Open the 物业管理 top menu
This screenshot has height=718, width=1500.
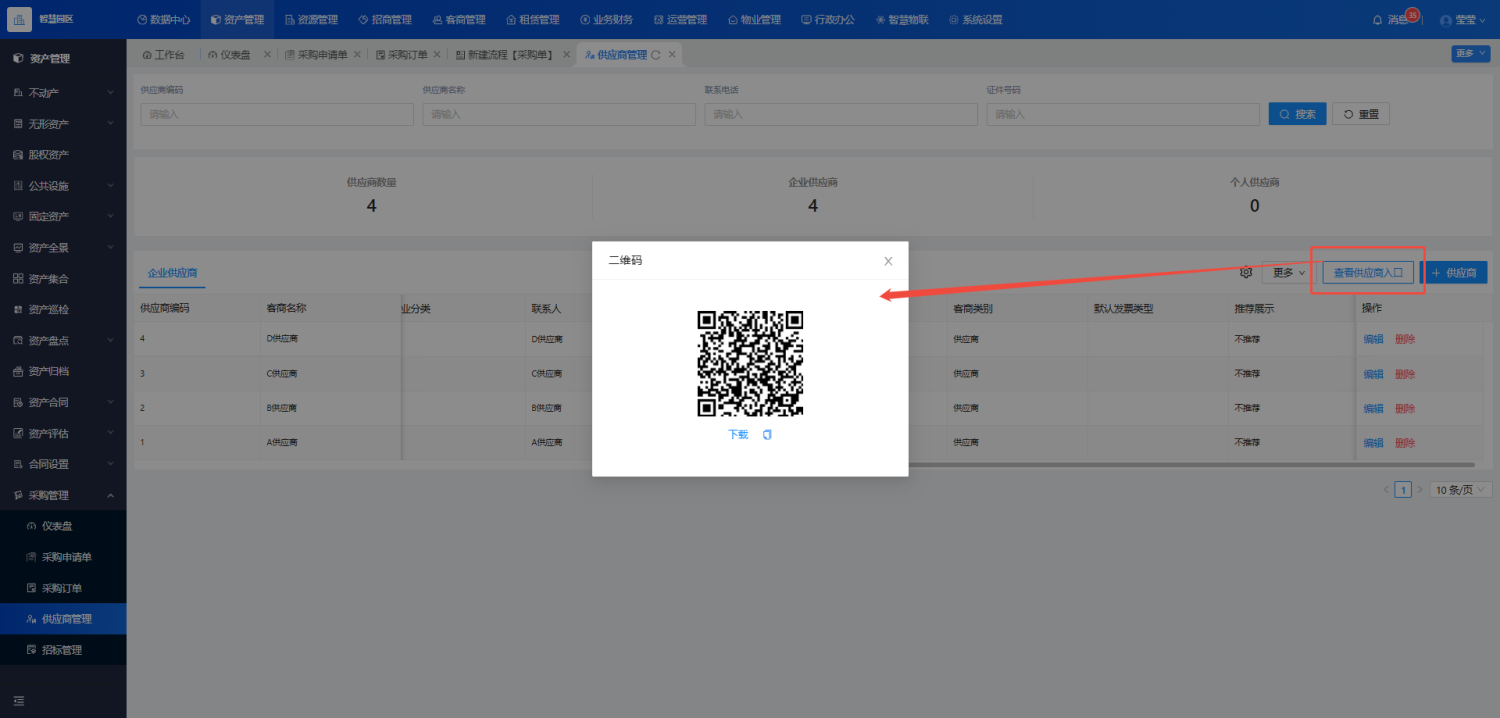(754, 19)
